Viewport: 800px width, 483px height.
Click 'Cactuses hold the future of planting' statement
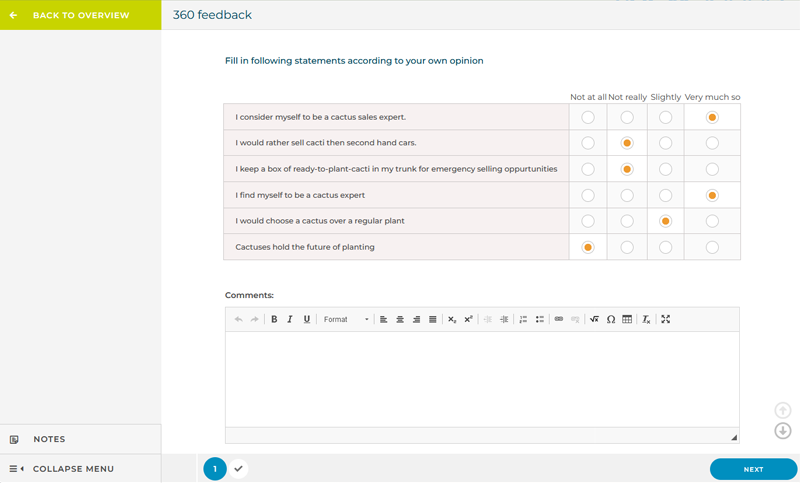point(305,247)
